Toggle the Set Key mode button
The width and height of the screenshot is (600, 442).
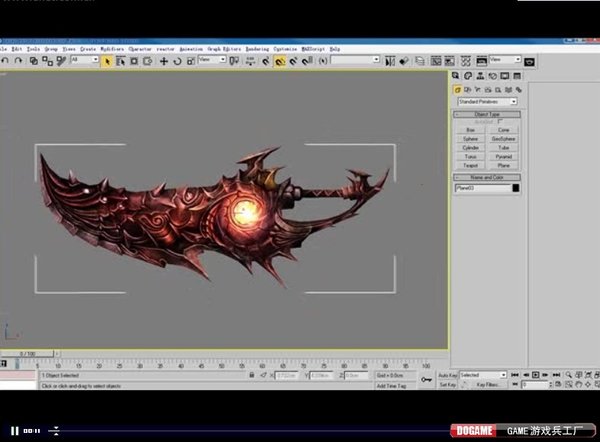446,384
